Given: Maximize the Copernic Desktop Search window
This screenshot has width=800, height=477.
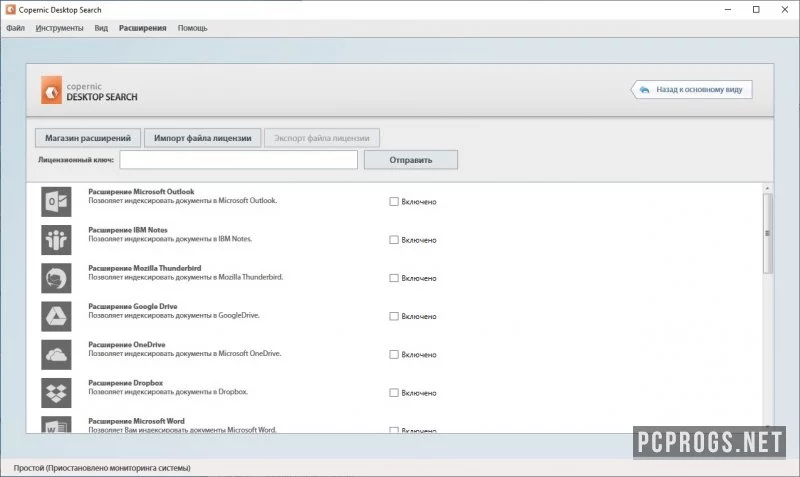Looking at the screenshot, I should pos(756,10).
